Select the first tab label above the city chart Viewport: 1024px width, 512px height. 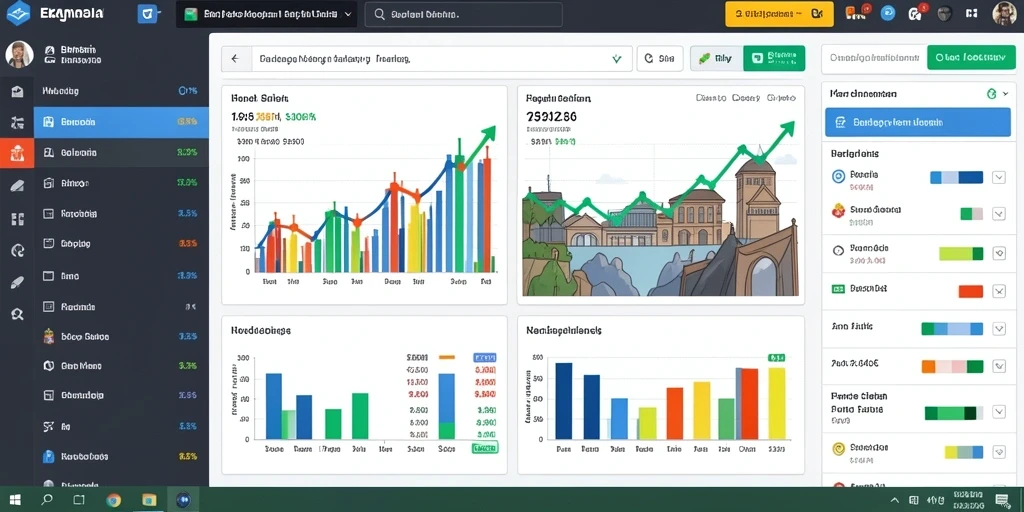point(711,98)
